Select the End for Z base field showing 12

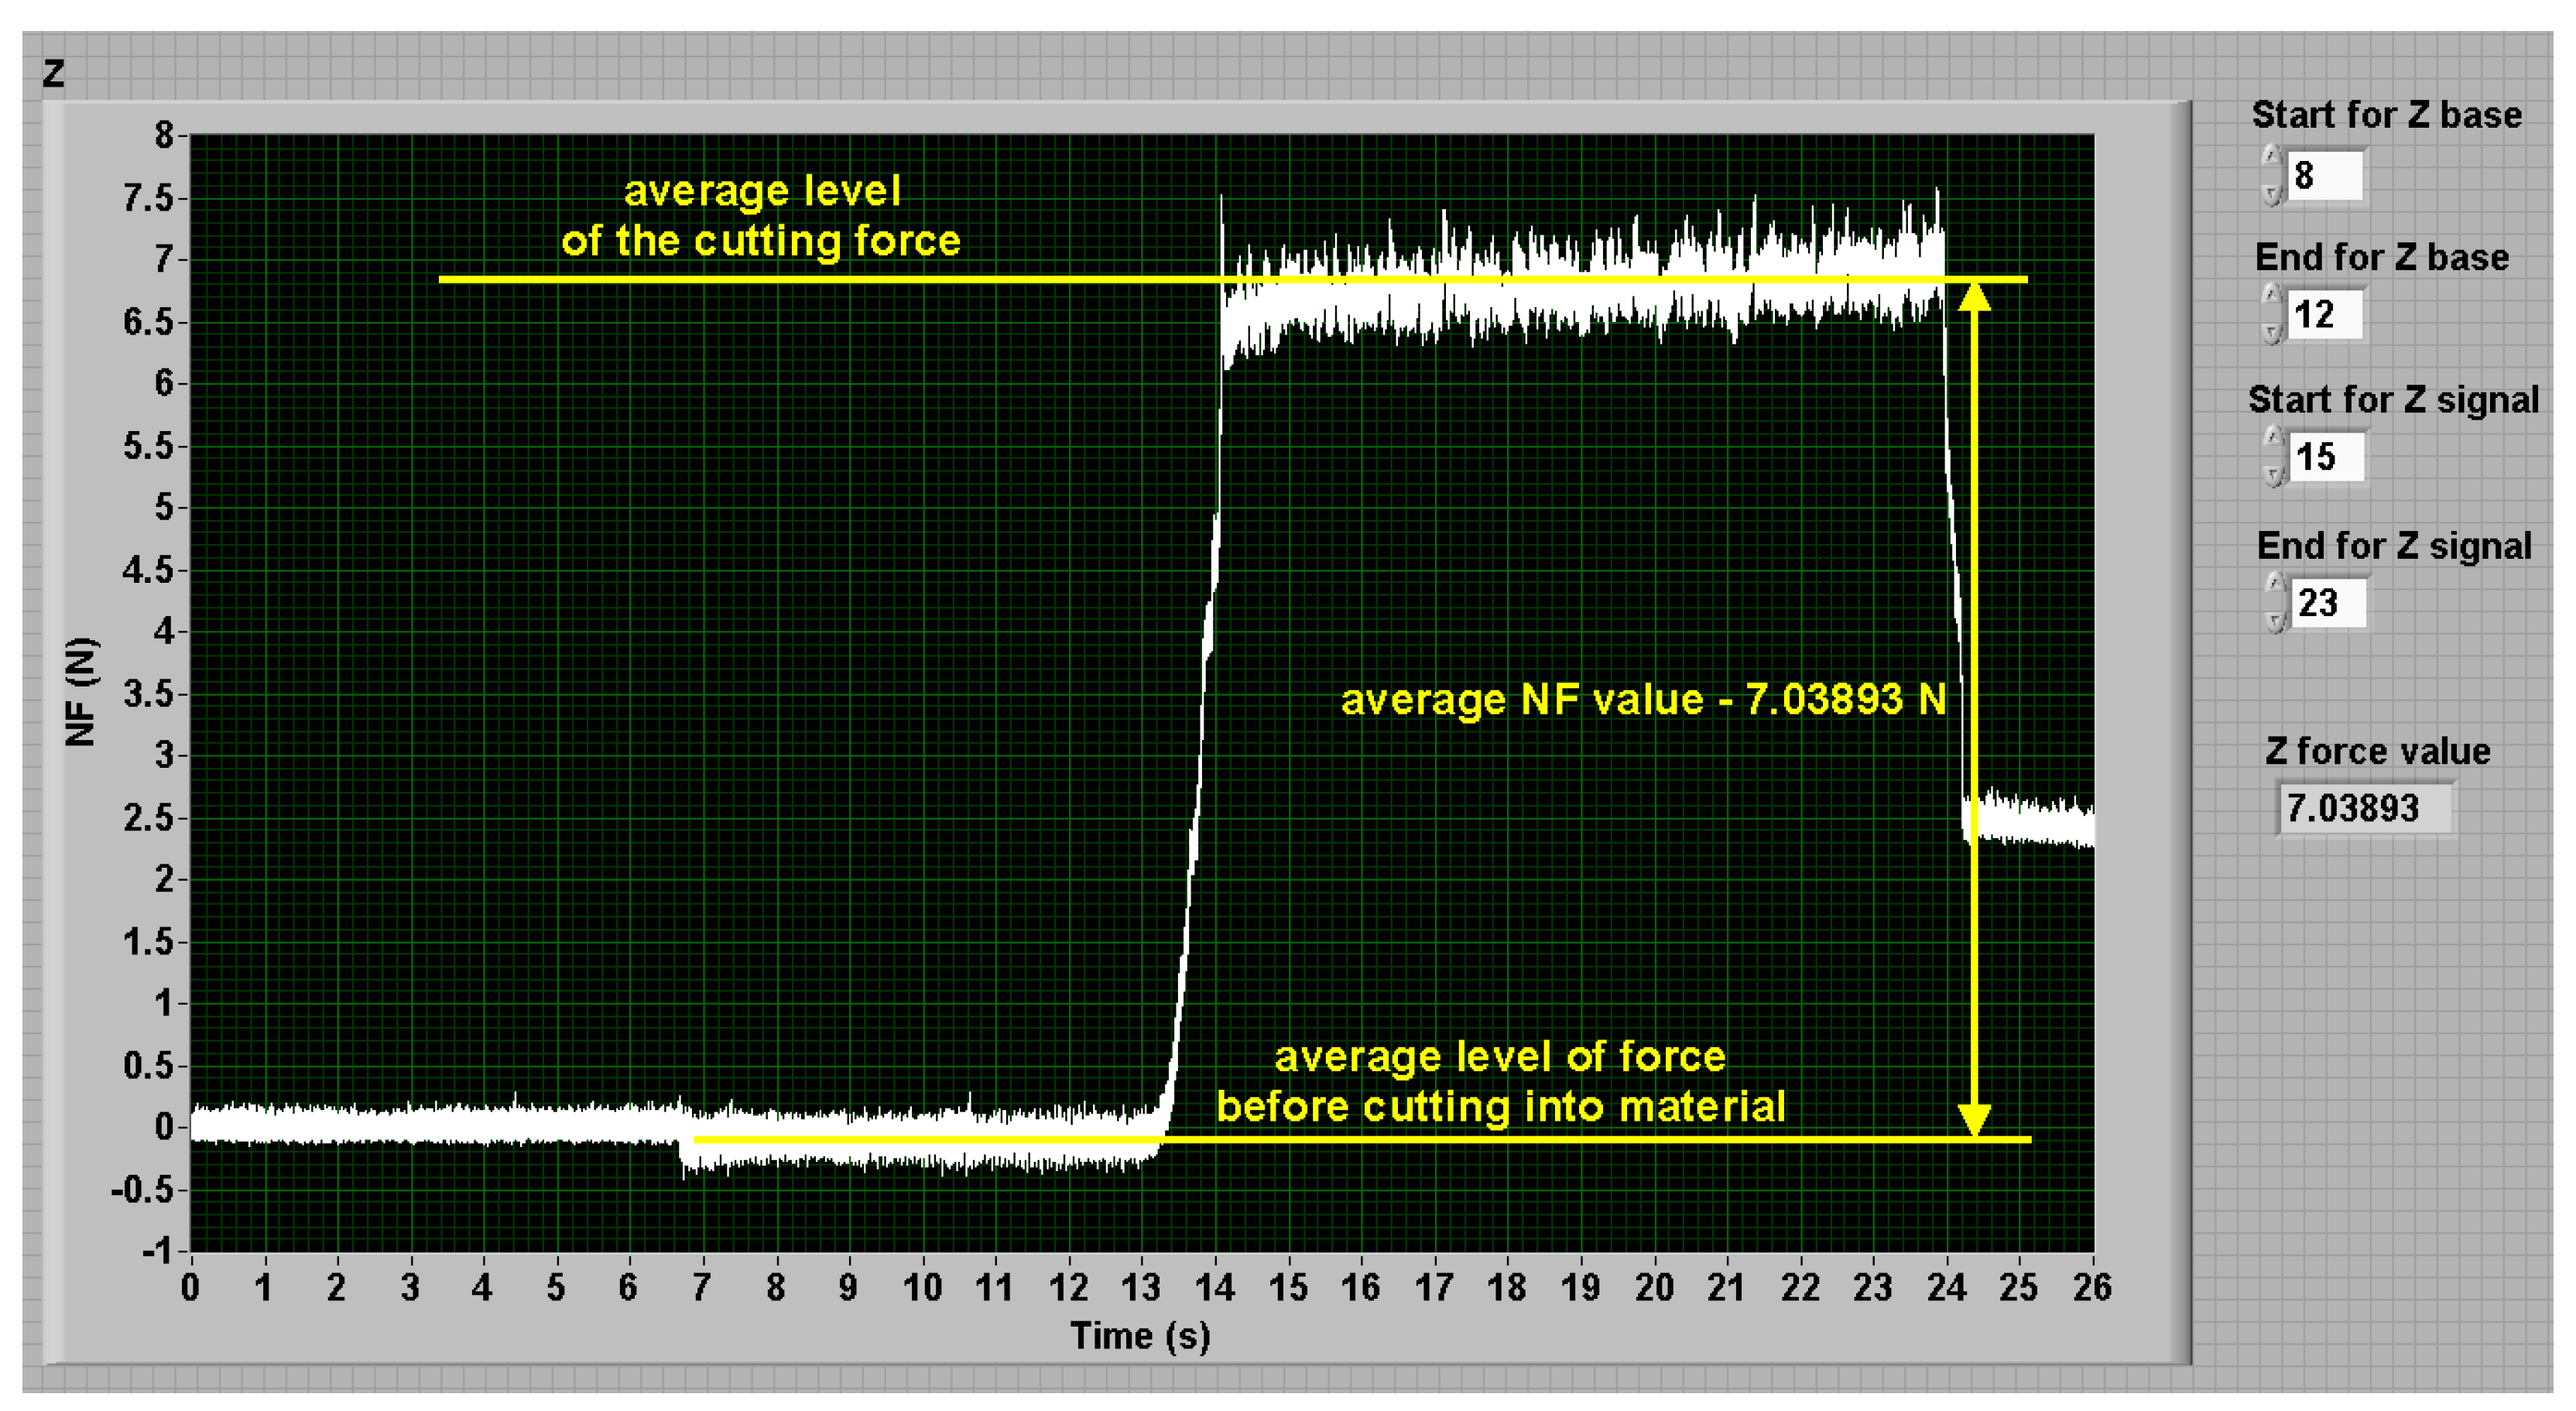[x=2325, y=315]
